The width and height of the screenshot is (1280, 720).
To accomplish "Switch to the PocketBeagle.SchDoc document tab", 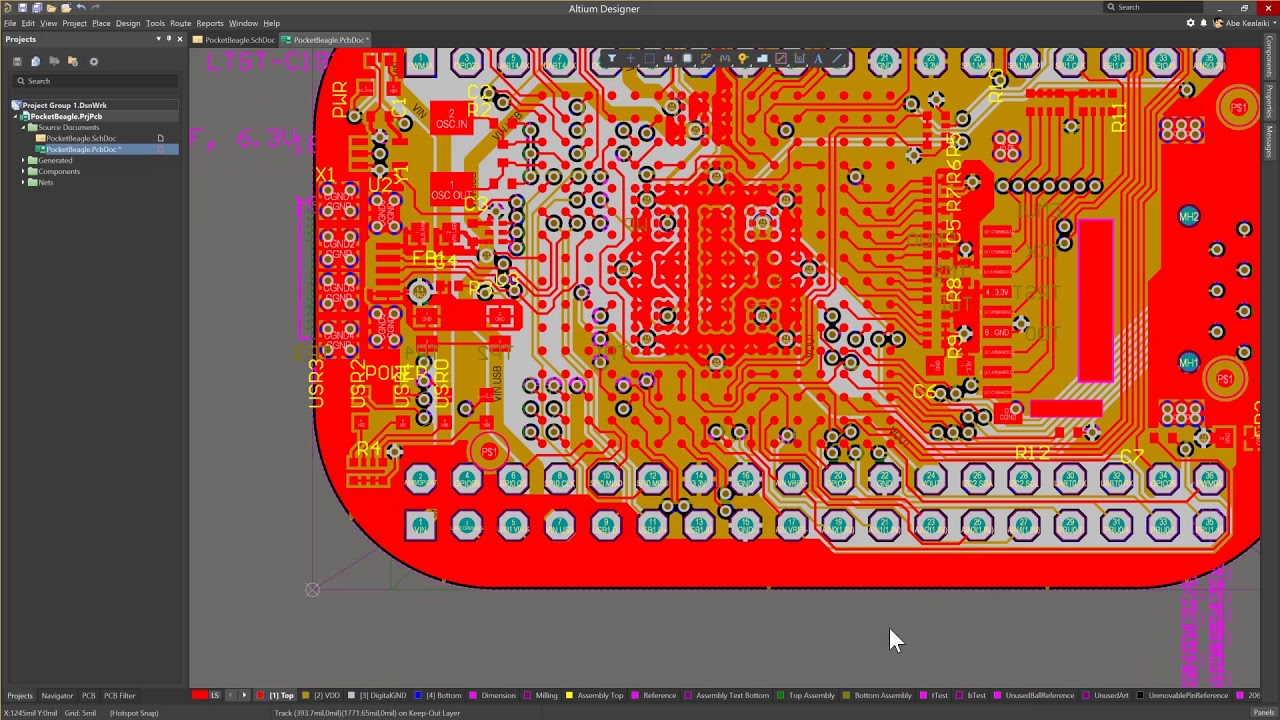I will (235, 40).
